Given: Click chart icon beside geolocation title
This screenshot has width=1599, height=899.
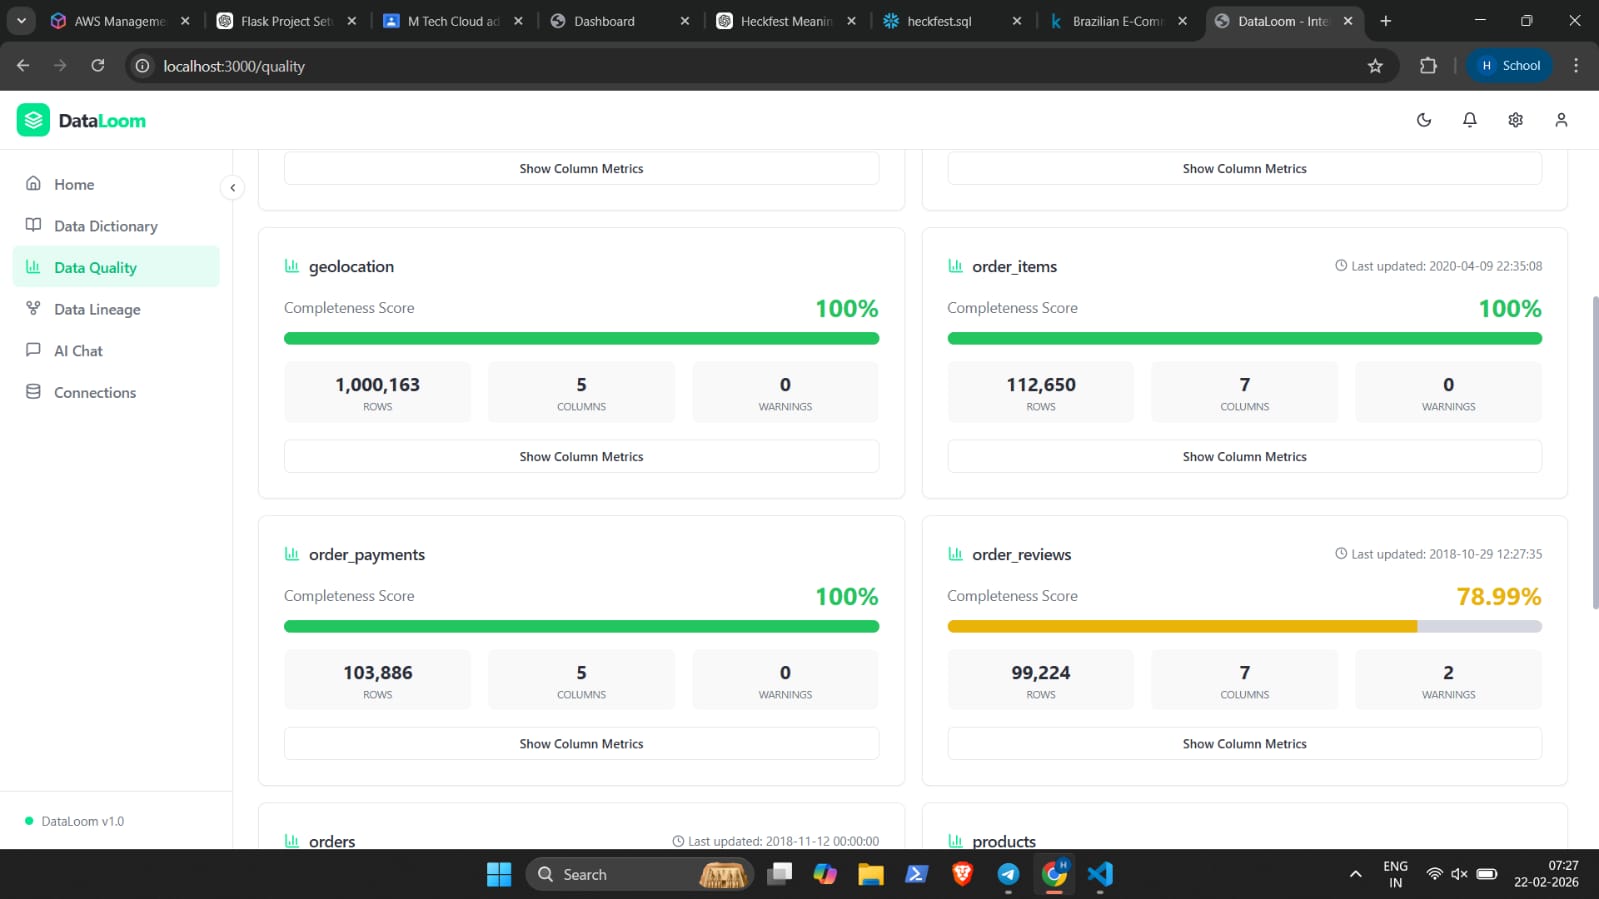Looking at the screenshot, I should (292, 266).
